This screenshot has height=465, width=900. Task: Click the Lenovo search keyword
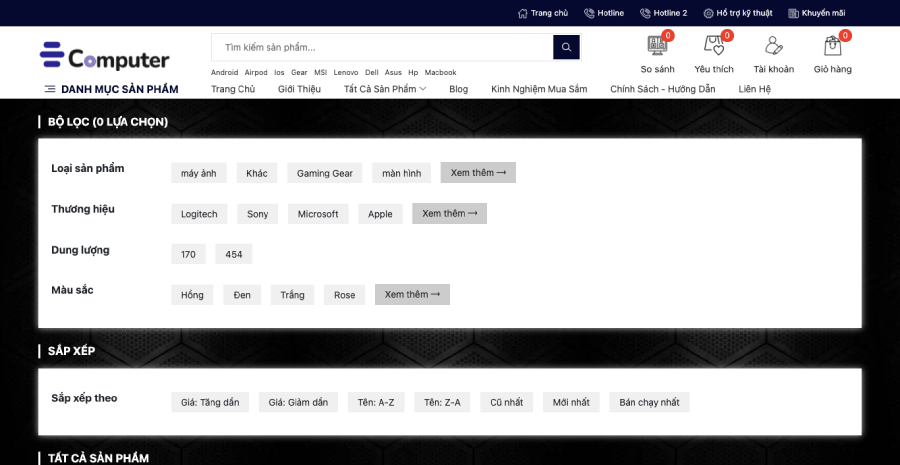click(346, 72)
